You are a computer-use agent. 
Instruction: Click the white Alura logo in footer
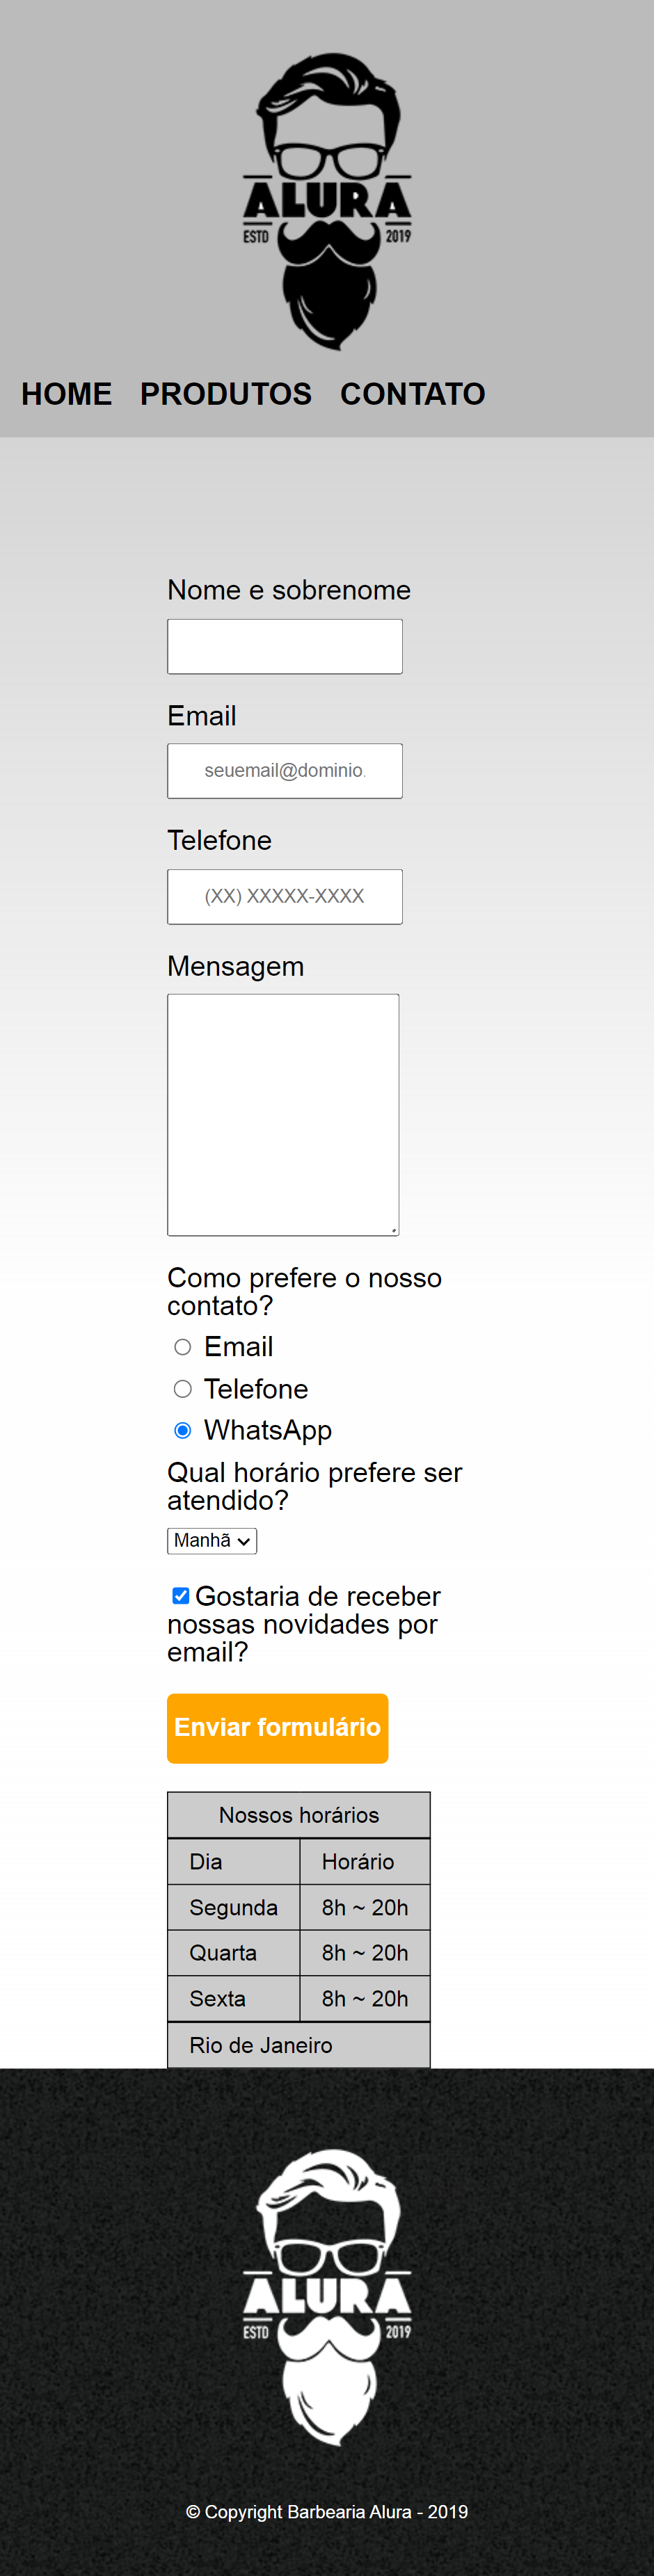(x=327, y=2297)
